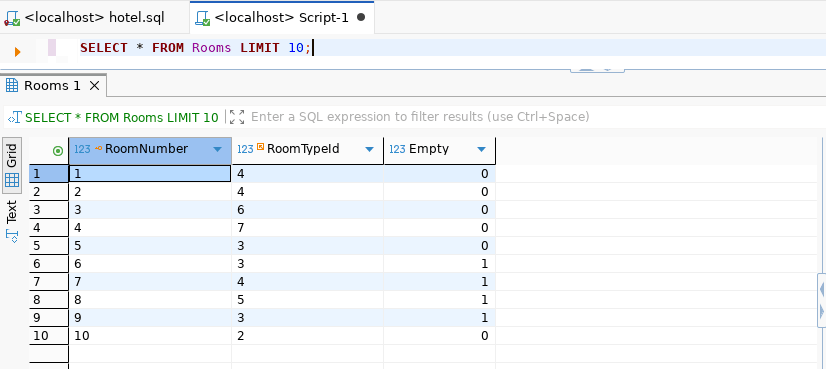
Task: Click Empty cell in row 6
Action: (x=439, y=264)
